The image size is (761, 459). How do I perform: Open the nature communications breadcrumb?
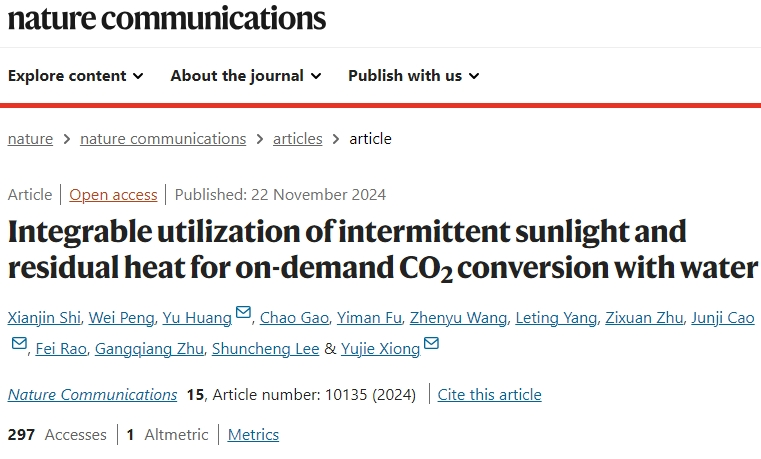(163, 139)
